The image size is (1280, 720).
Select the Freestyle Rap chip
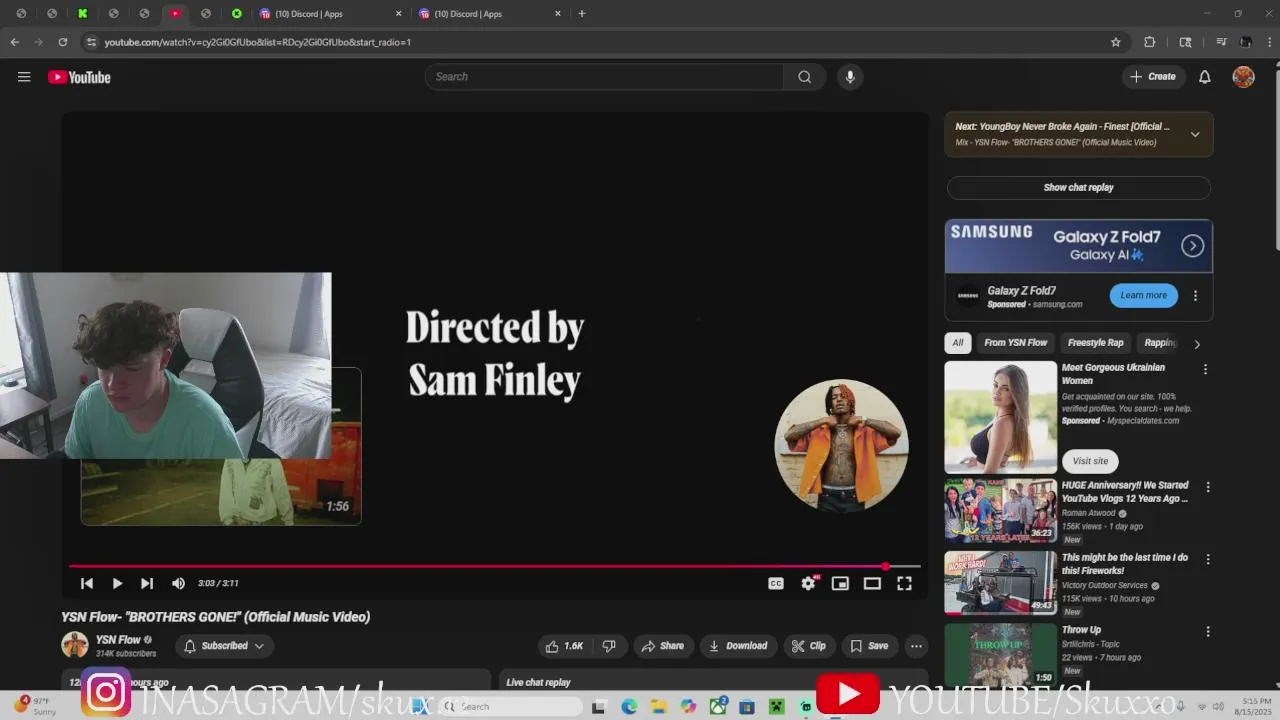pyautogui.click(x=1095, y=343)
